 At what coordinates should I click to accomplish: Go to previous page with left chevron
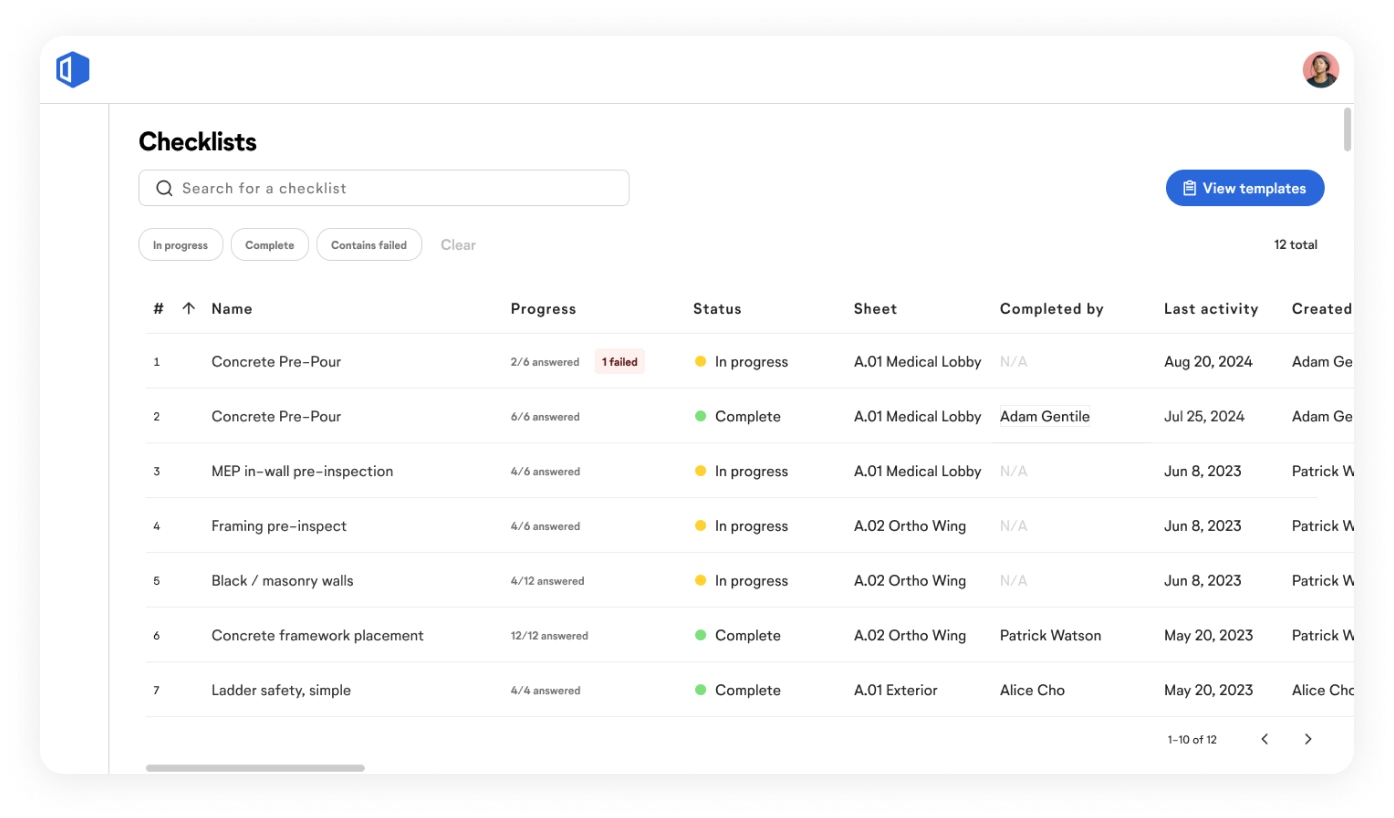point(1264,739)
